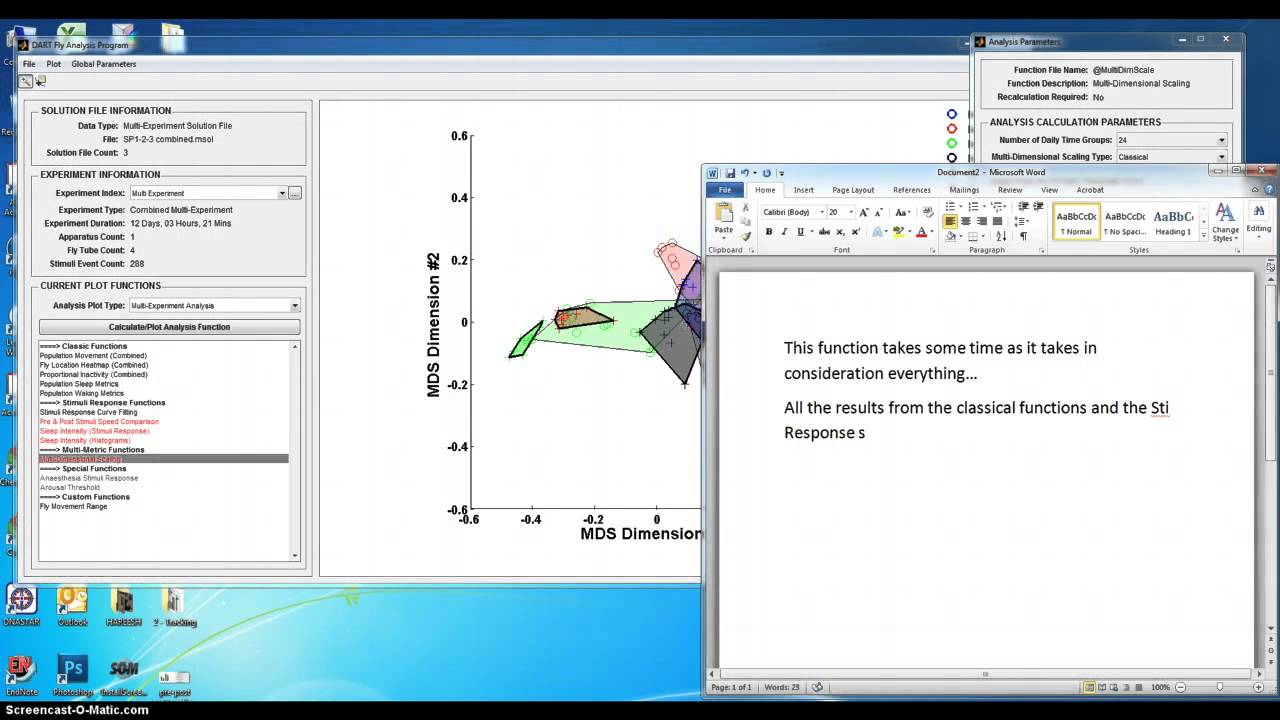Apply Strikethrough formatting in Word
This screenshot has height=720, width=1280.
tap(824, 232)
